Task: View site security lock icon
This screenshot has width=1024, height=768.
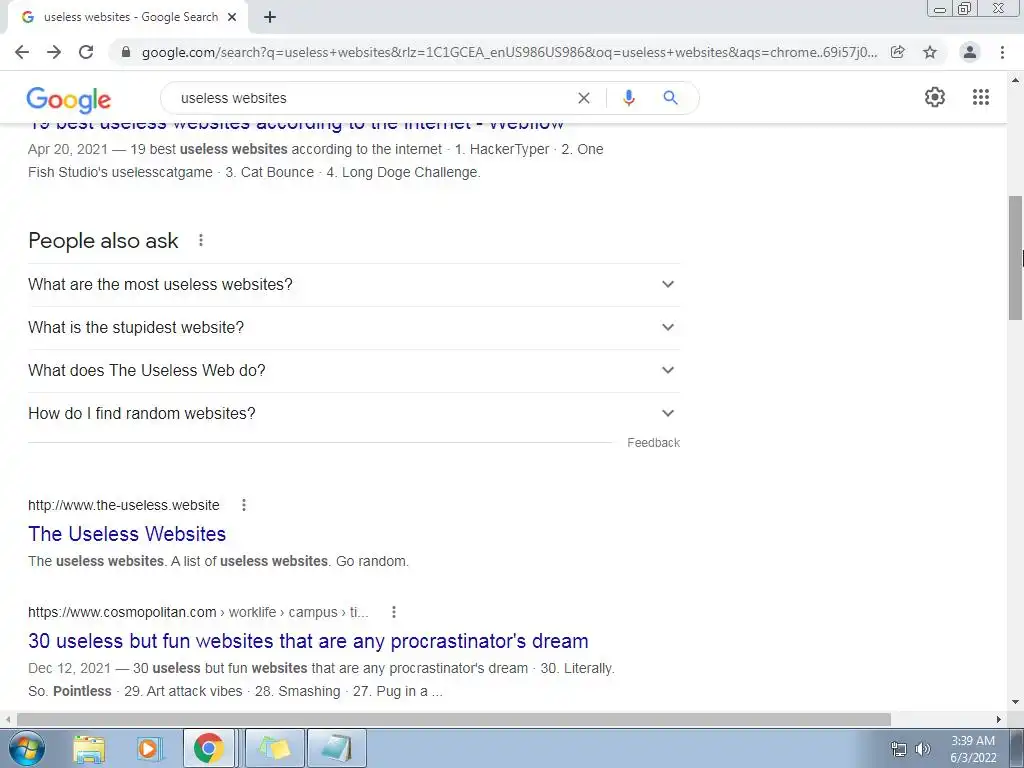Action: [x=126, y=52]
